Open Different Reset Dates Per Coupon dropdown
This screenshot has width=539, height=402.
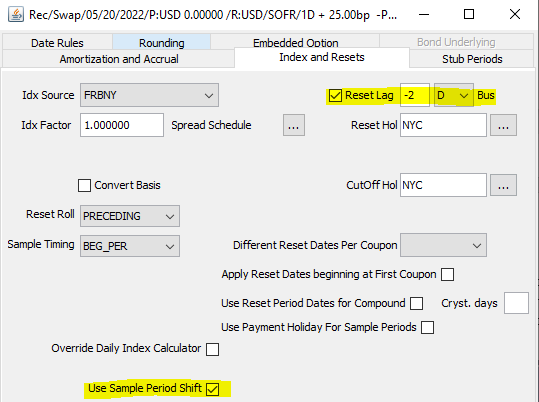[x=443, y=245]
